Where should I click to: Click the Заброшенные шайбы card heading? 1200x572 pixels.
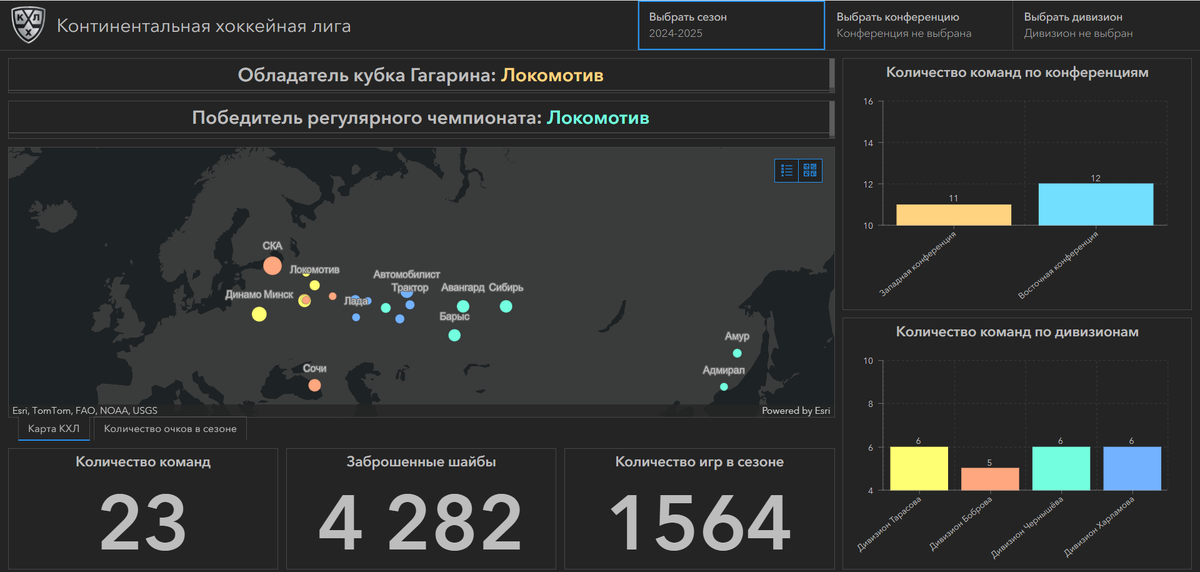coord(421,462)
